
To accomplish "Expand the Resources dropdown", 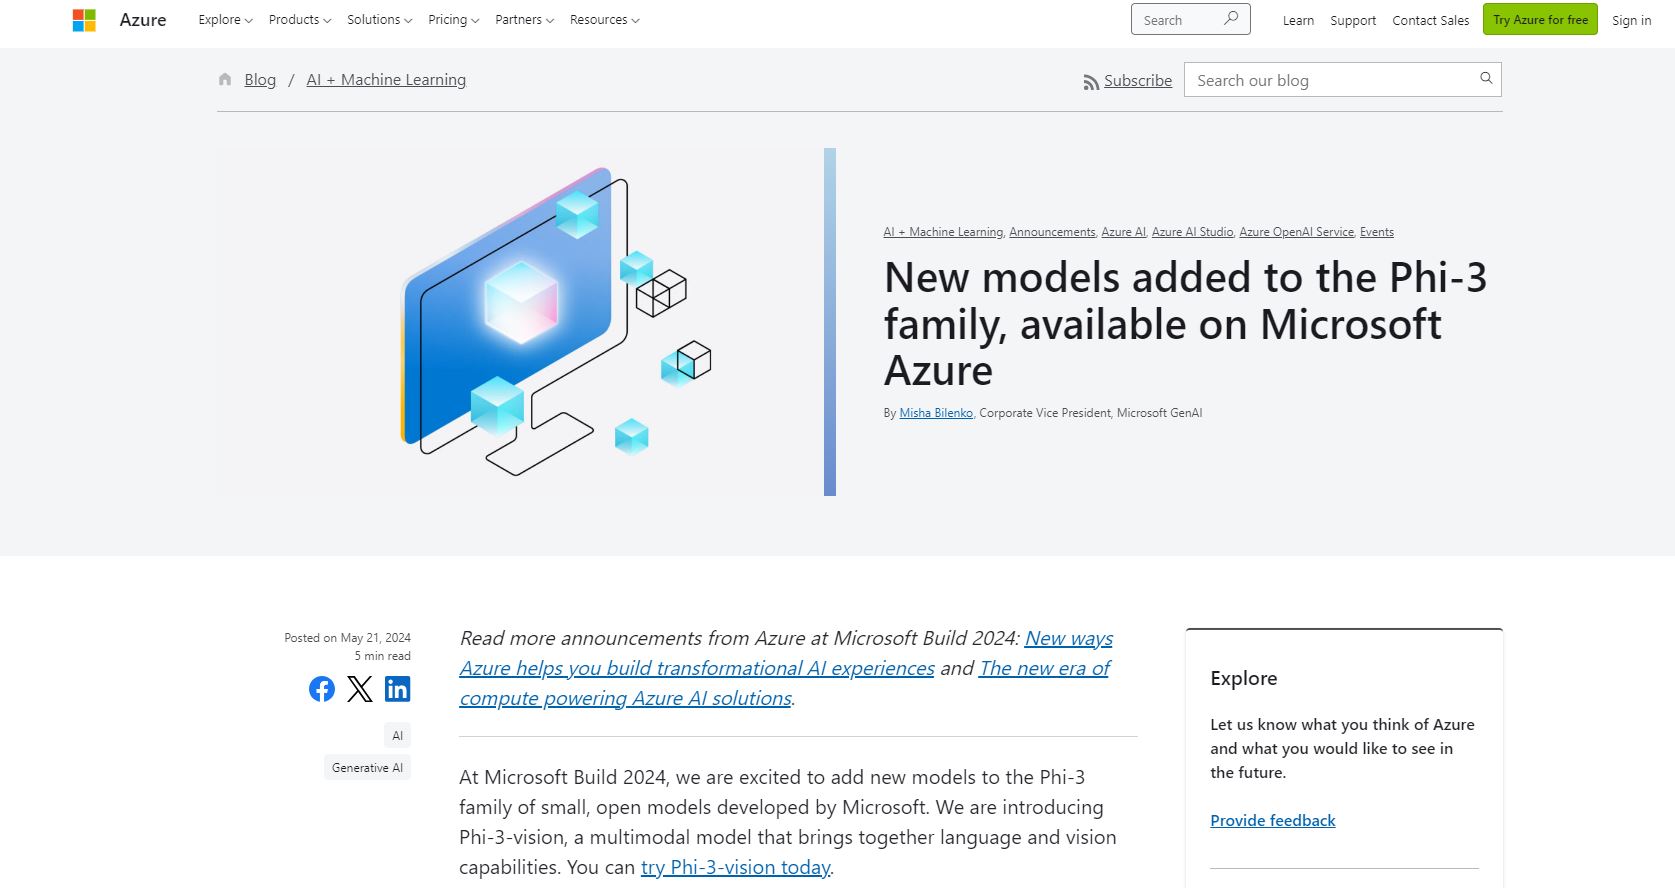I will point(604,20).
